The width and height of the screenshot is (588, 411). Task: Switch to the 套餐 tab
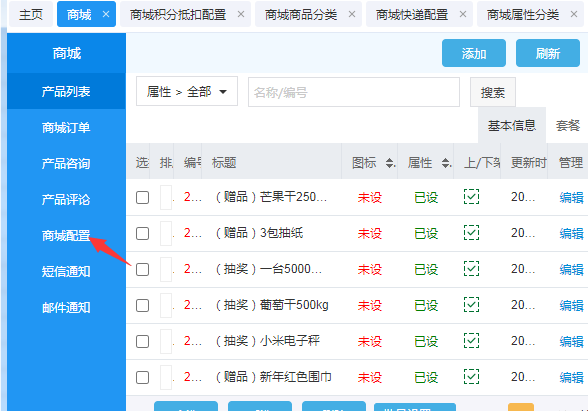[x=568, y=125]
